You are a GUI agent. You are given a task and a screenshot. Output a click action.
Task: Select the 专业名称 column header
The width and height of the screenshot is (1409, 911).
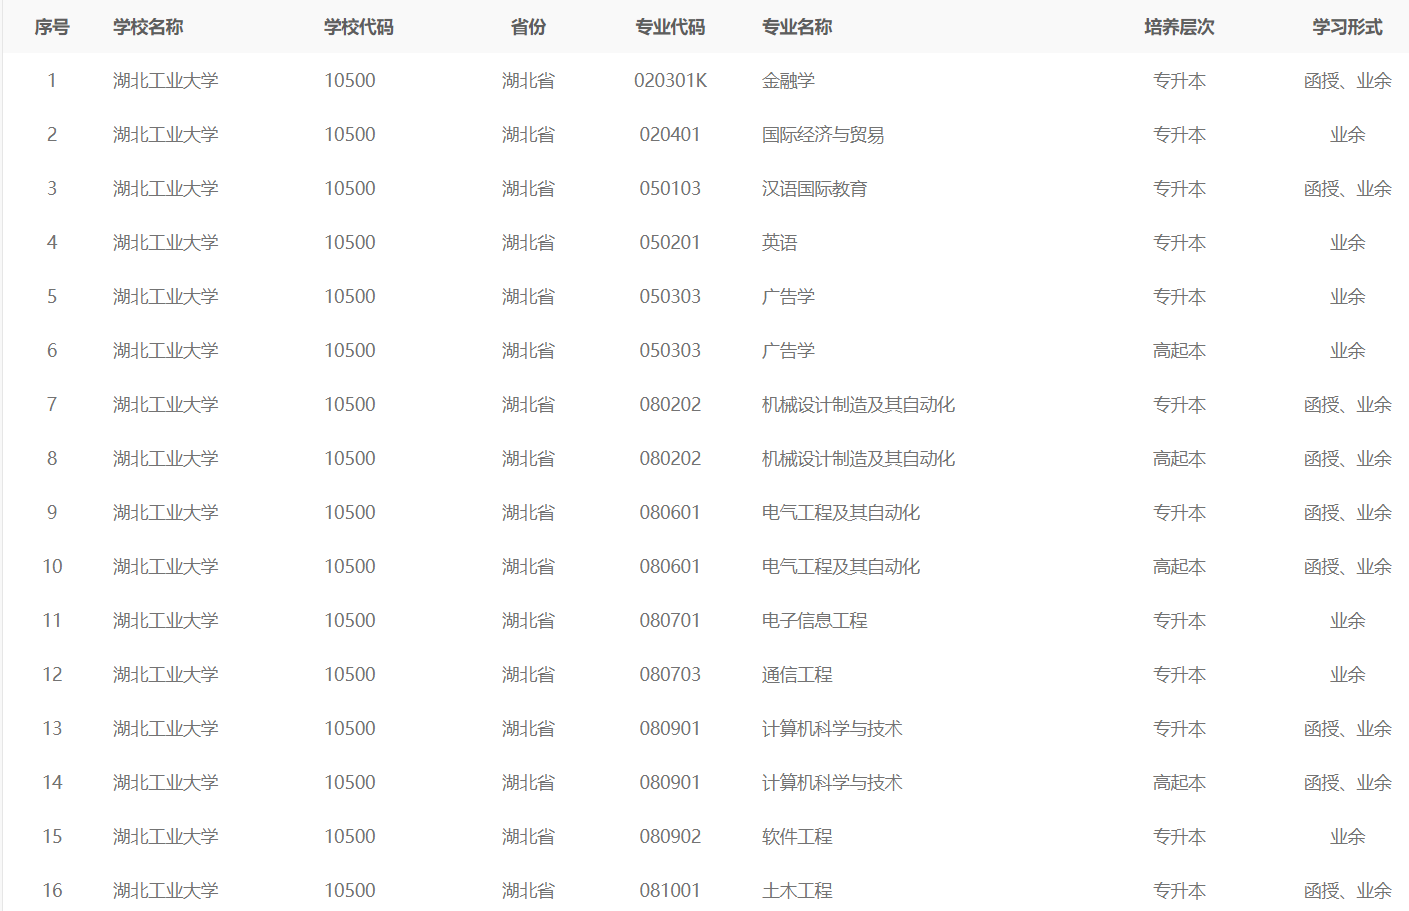tap(797, 27)
